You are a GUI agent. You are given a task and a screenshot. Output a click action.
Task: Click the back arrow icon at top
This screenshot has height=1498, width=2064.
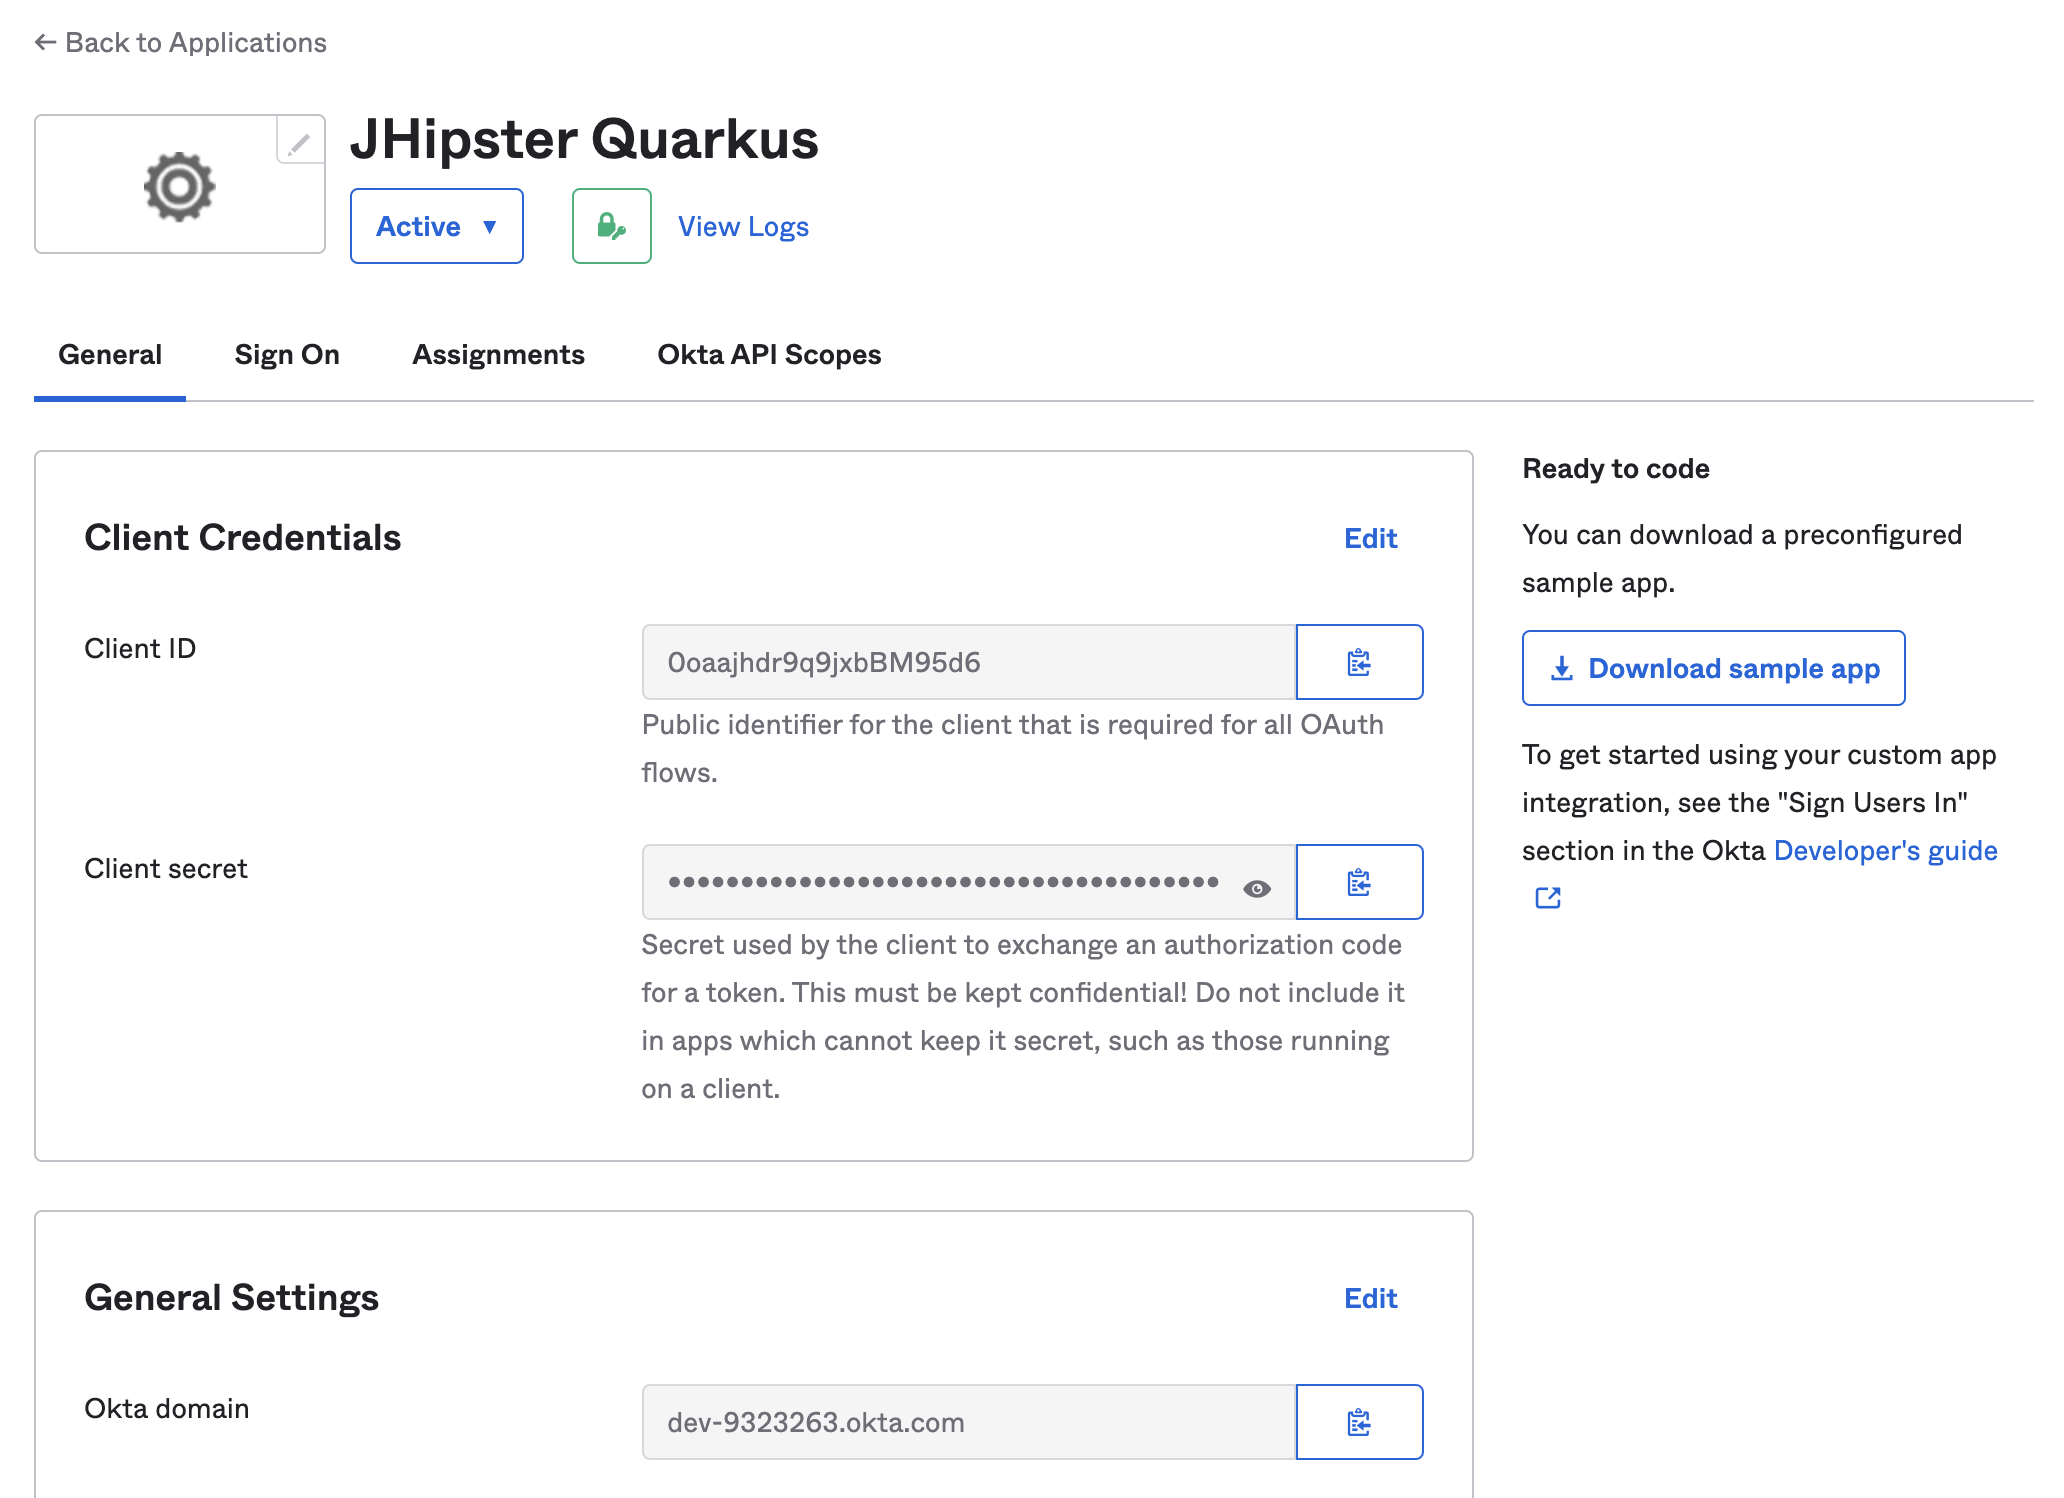(x=45, y=42)
